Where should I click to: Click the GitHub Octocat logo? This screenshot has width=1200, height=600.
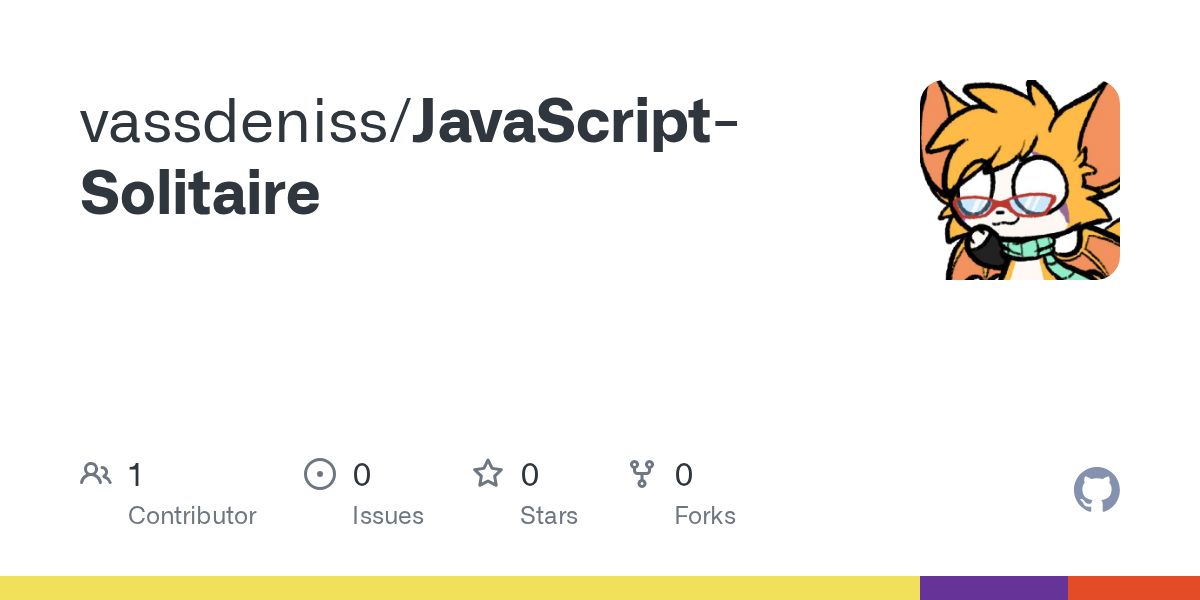(x=1096, y=490)
